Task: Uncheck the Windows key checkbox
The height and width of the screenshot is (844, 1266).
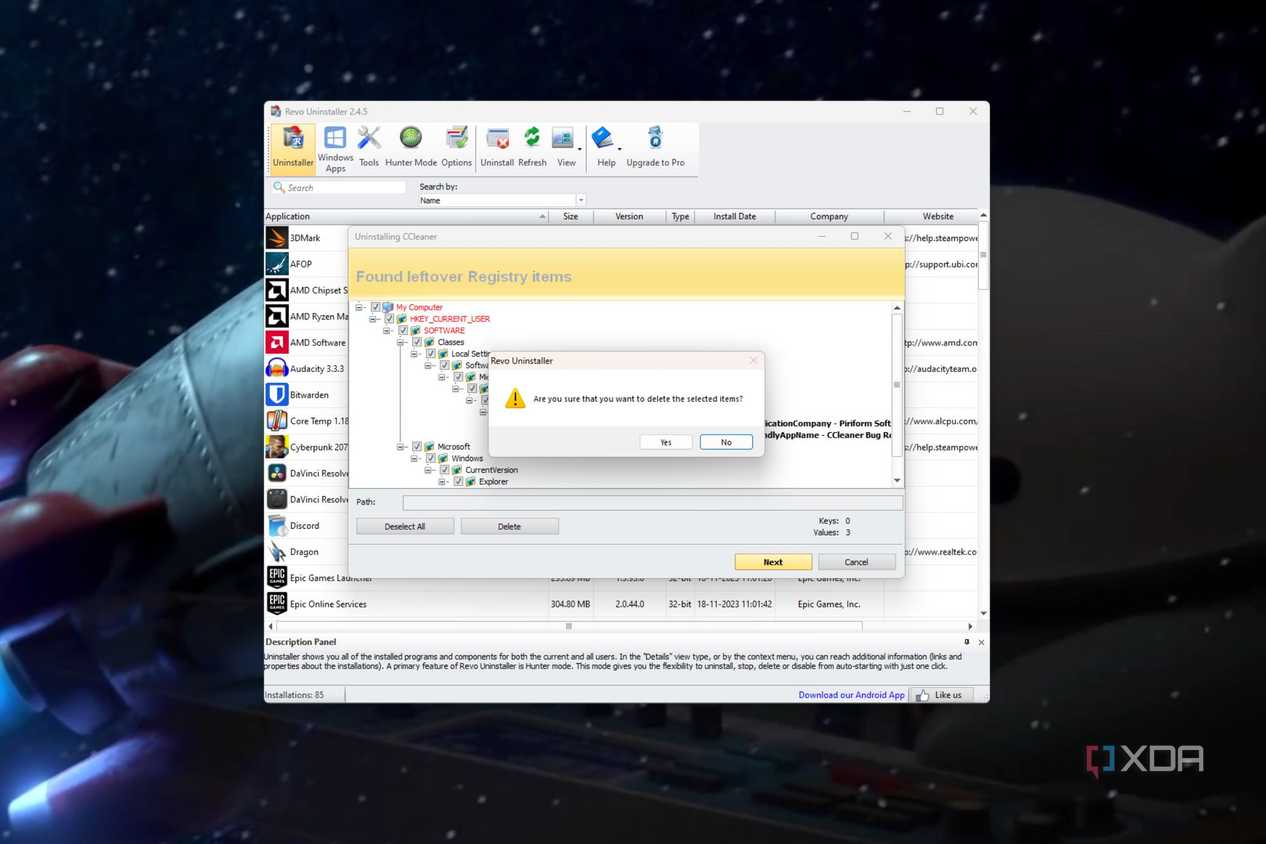Action: pos(432,459)
